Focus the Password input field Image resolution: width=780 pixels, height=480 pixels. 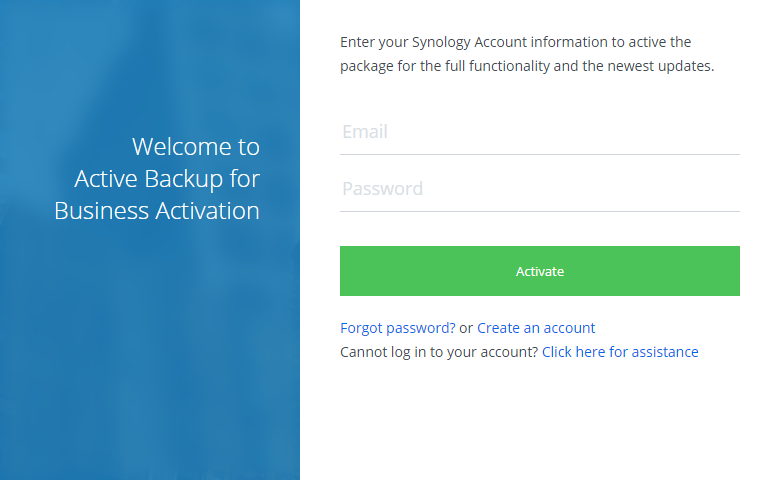click(539, 189)
